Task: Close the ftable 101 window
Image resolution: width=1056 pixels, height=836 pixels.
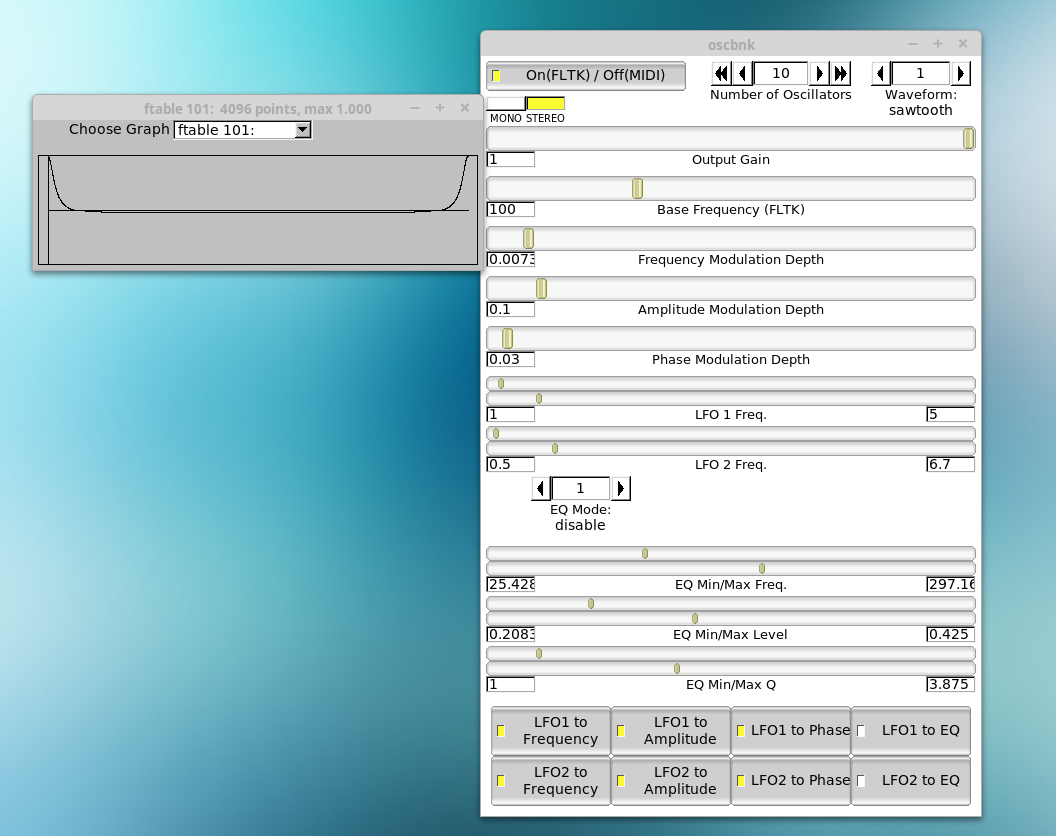Action: 465,108
